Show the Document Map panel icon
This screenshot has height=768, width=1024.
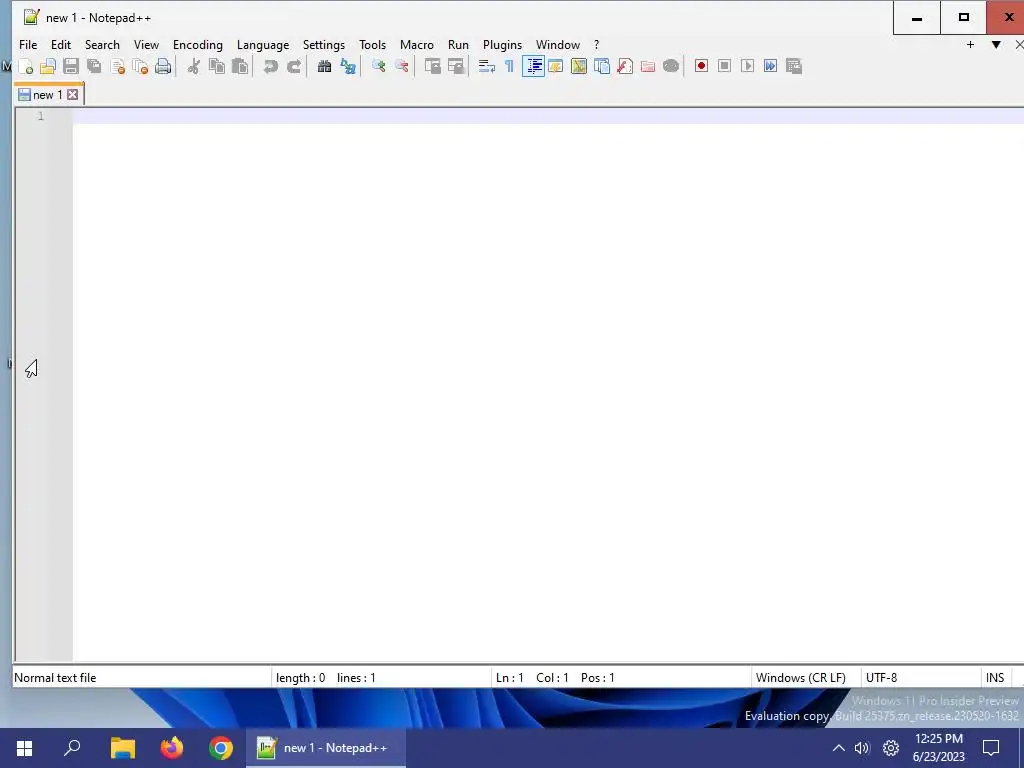click(579, 66)
